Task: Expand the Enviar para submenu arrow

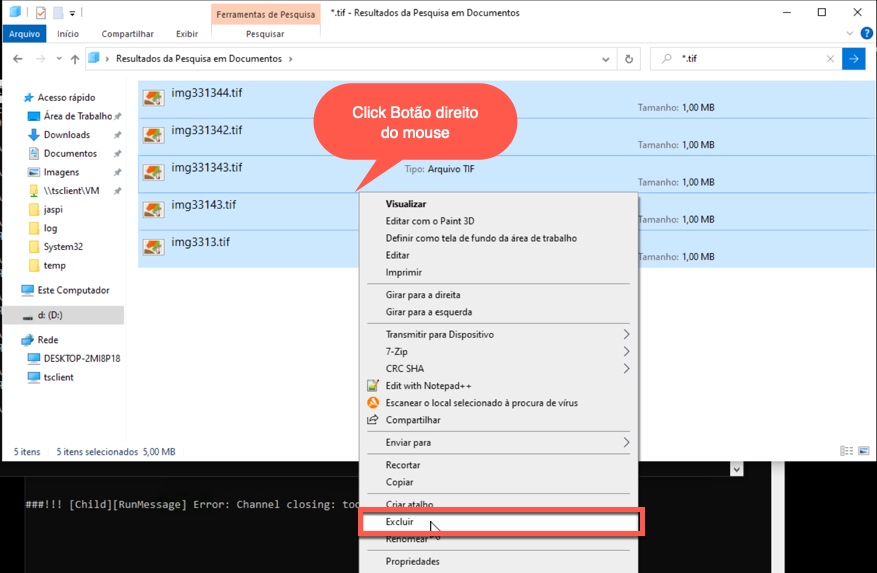Action: pos(626,443)
